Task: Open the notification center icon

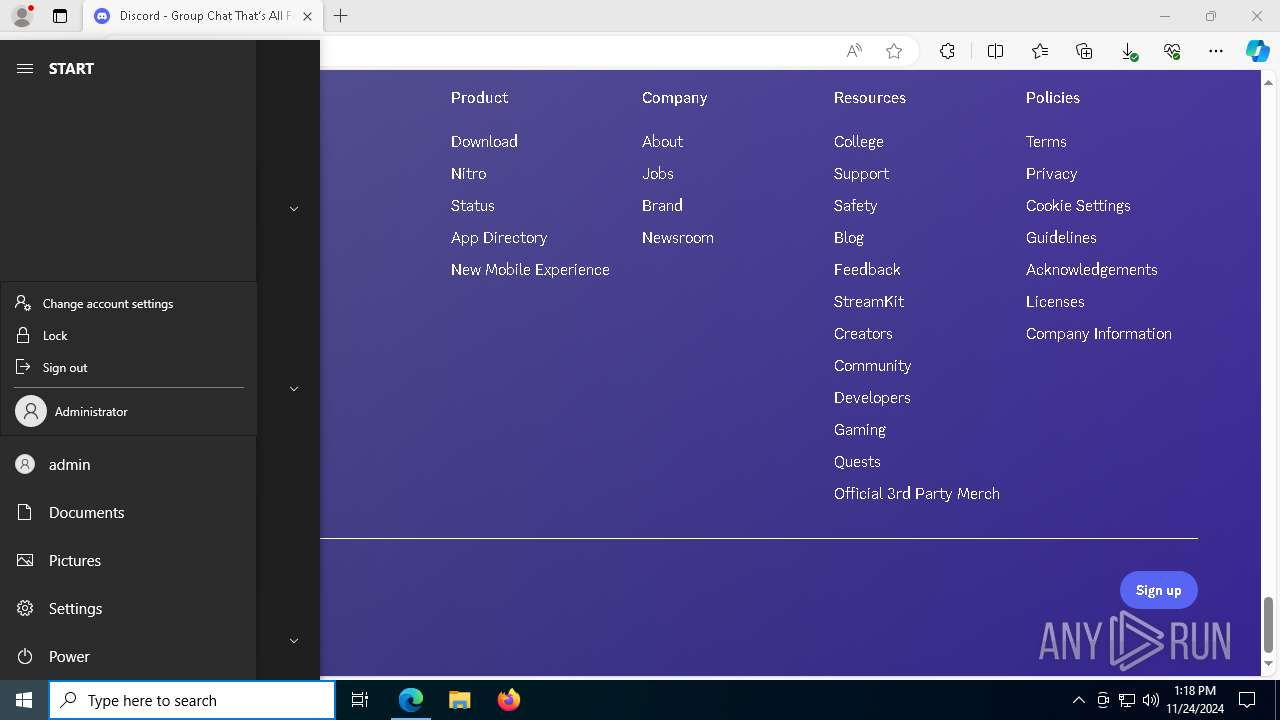Action: click(1247, 700)
